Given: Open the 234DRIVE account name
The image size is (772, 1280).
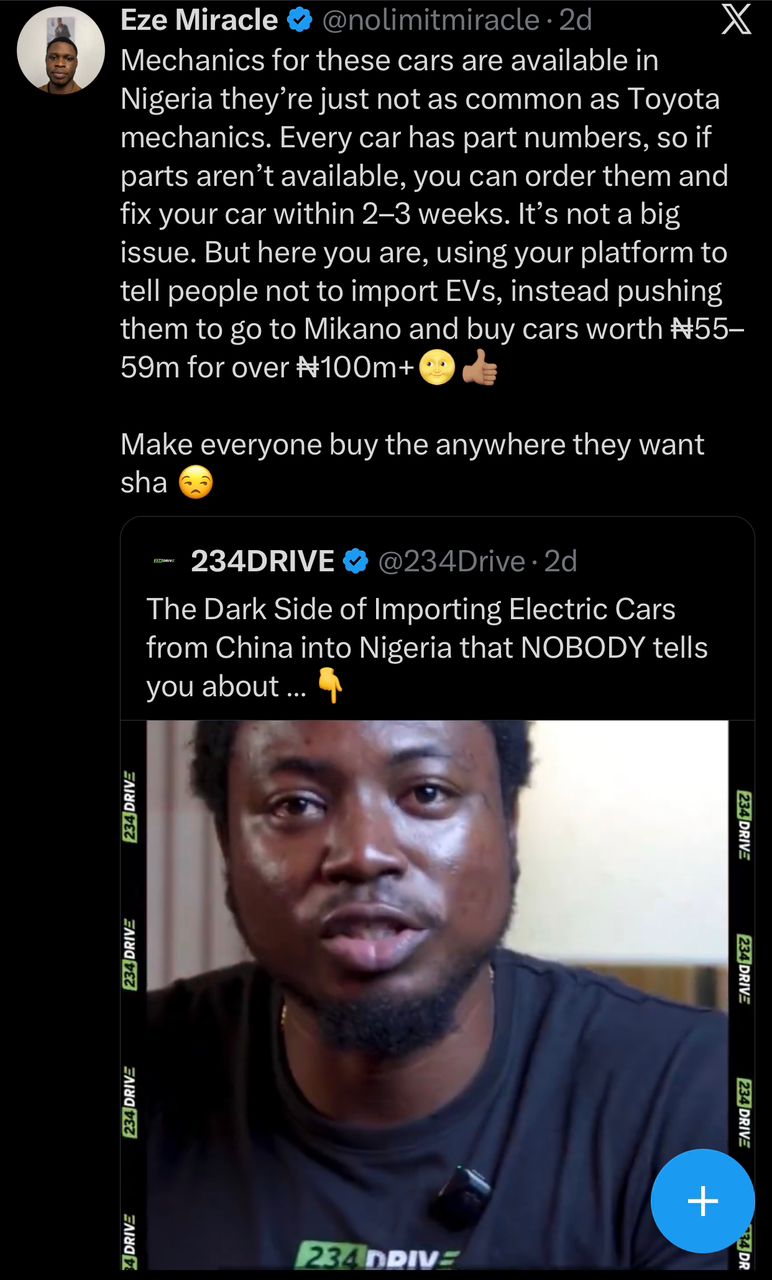Looking at the screenshot, I should [x=262, y=562].
